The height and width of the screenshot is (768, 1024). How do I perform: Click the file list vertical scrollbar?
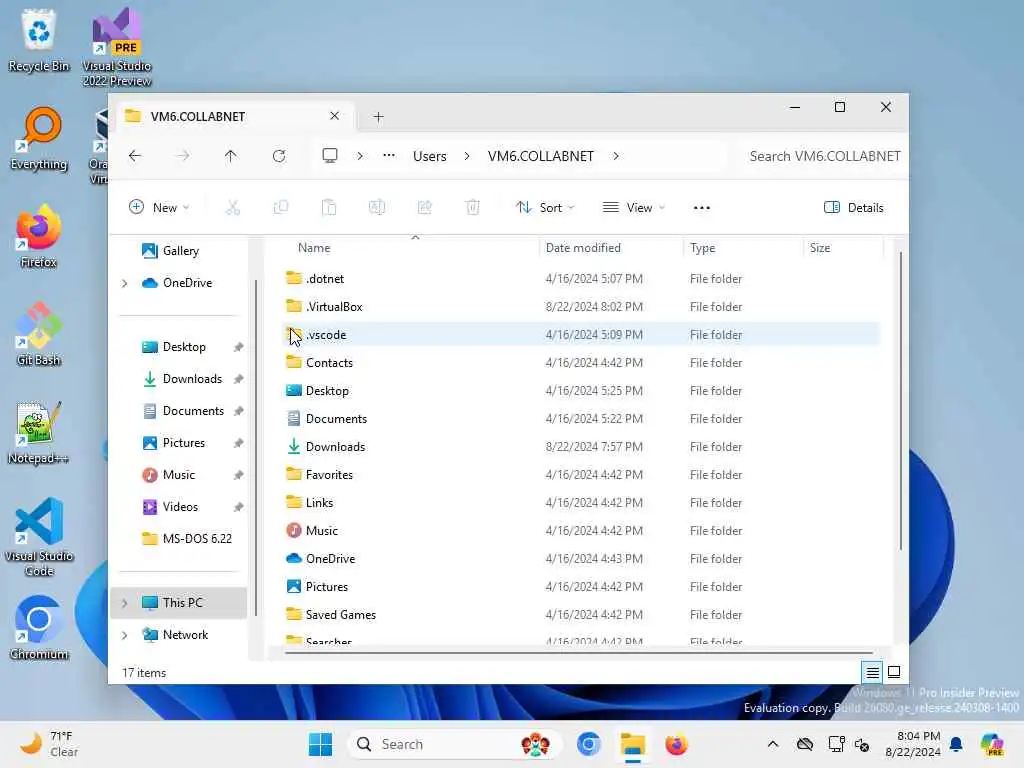pyautogui.click(x=901, y=402)
